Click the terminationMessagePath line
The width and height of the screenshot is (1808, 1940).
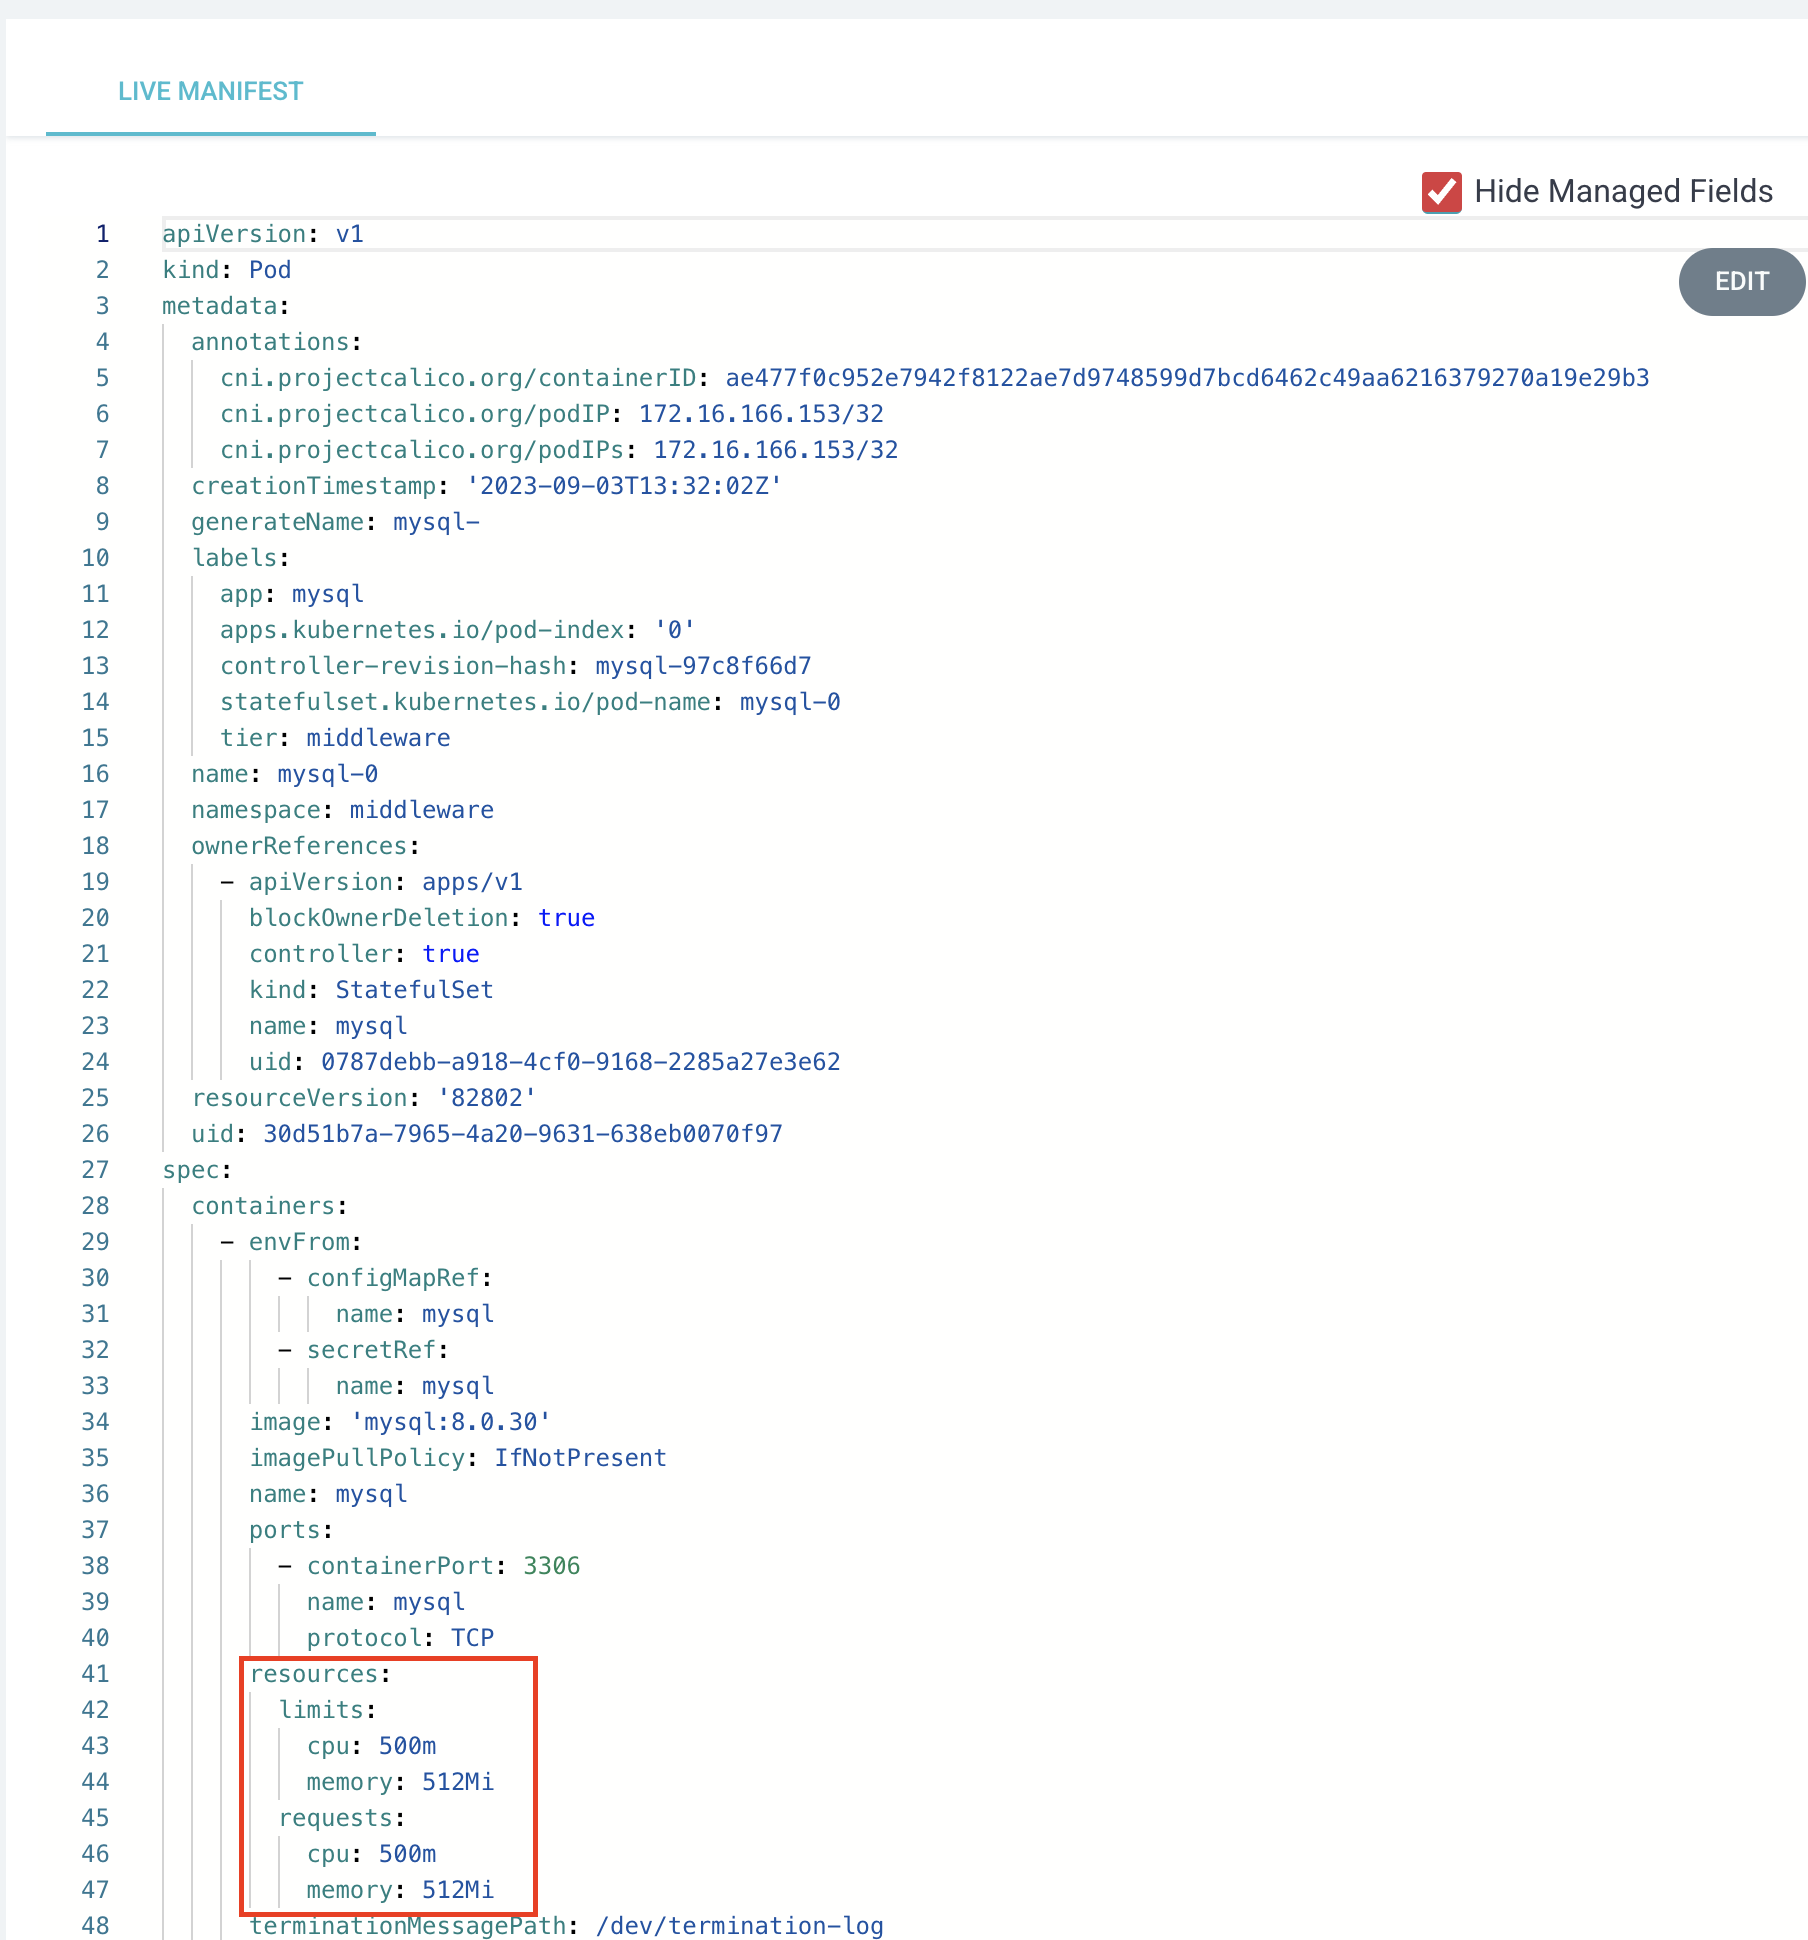coord(567,1926)
